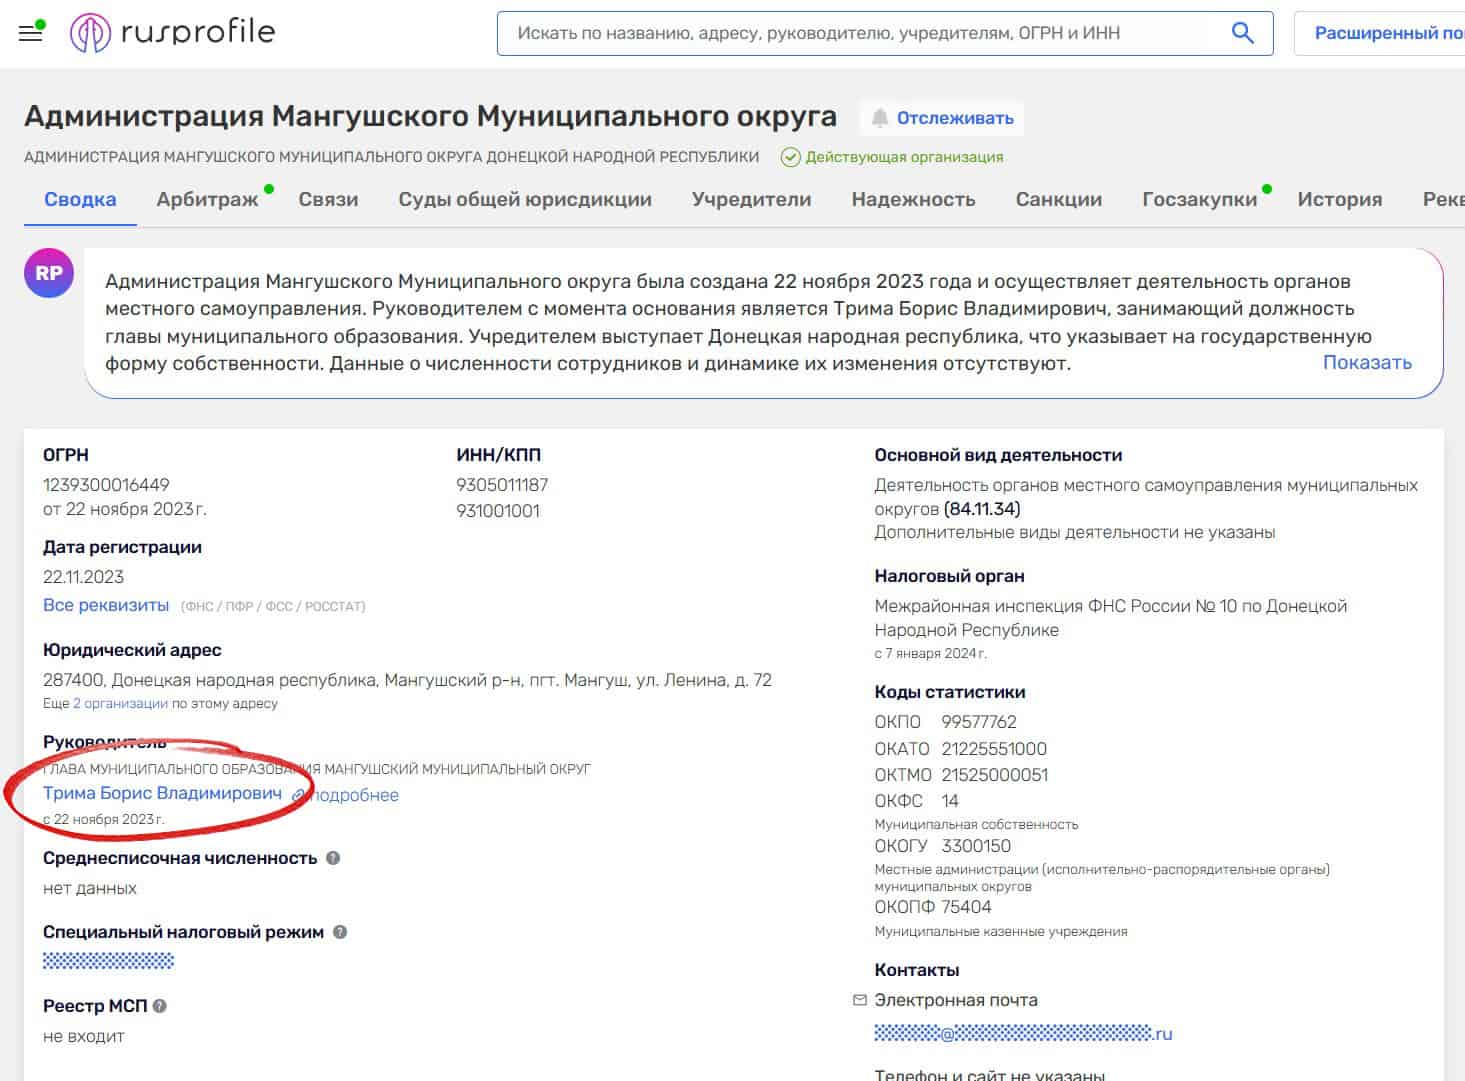Click the OKOGU value 3300150
This screenshot has height=1081, width=1465.
click(x=976, y=846)
